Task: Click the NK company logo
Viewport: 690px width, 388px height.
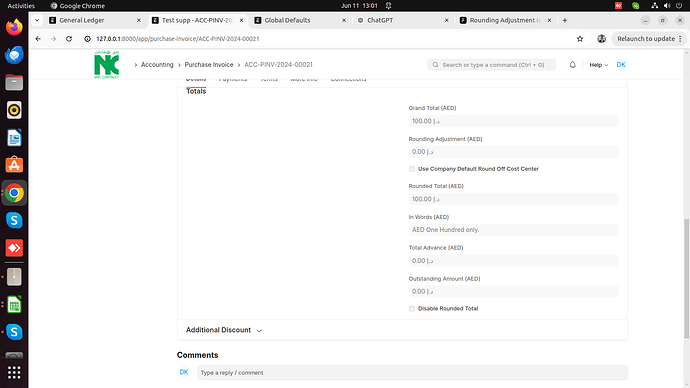Action: pos(106,65)
